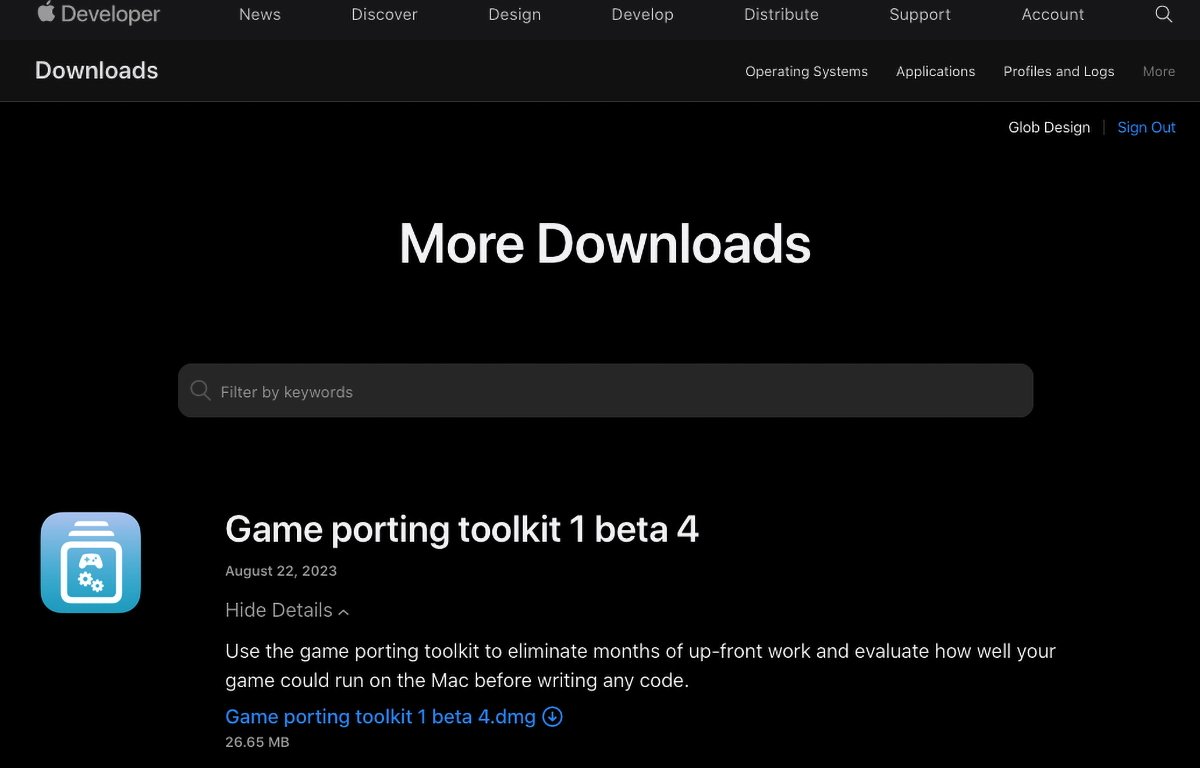Open the Account menu
Viewport: 1200px width, 768px height.
coord(1052,14)
